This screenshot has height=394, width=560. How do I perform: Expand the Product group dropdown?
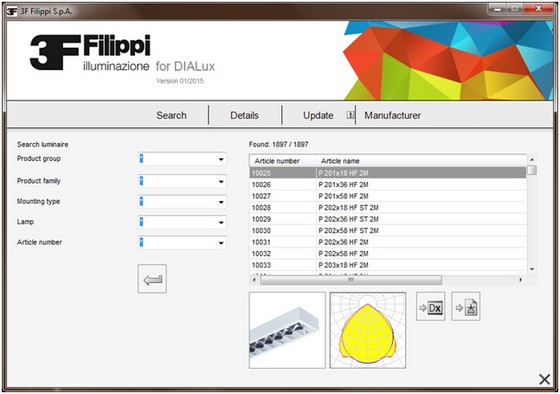tap(182, 159)
